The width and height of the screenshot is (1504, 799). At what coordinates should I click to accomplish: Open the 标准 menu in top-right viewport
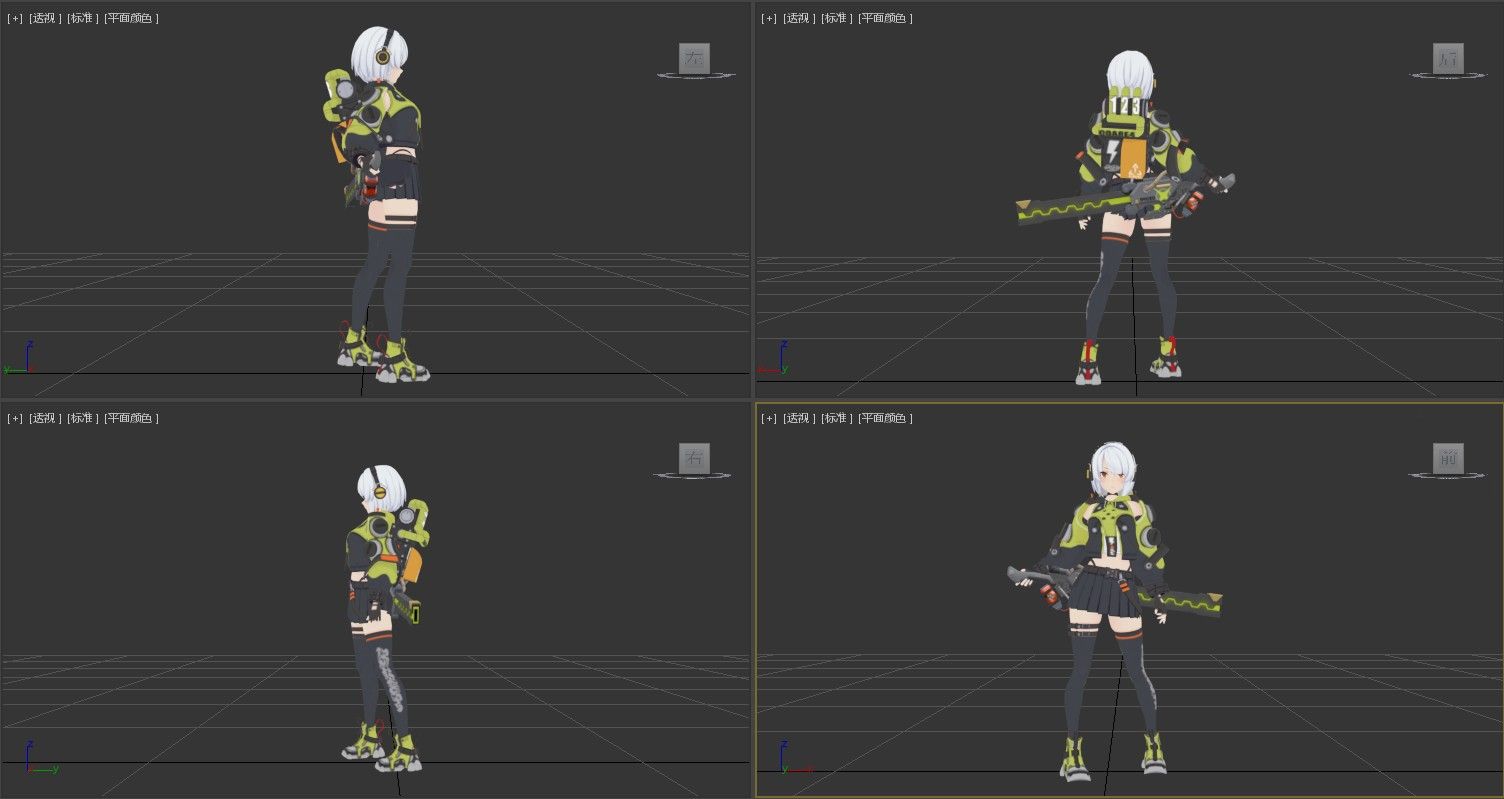click(x=837, y=18)
